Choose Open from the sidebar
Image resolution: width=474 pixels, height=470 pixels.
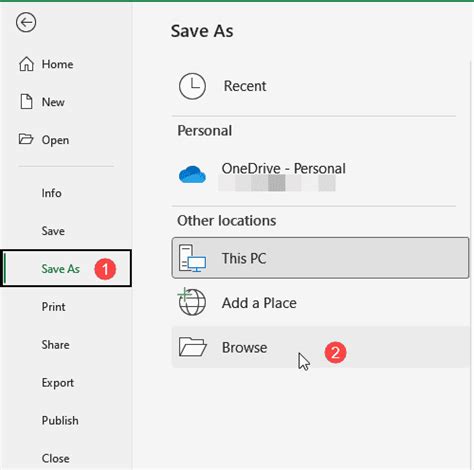[55, 140]
